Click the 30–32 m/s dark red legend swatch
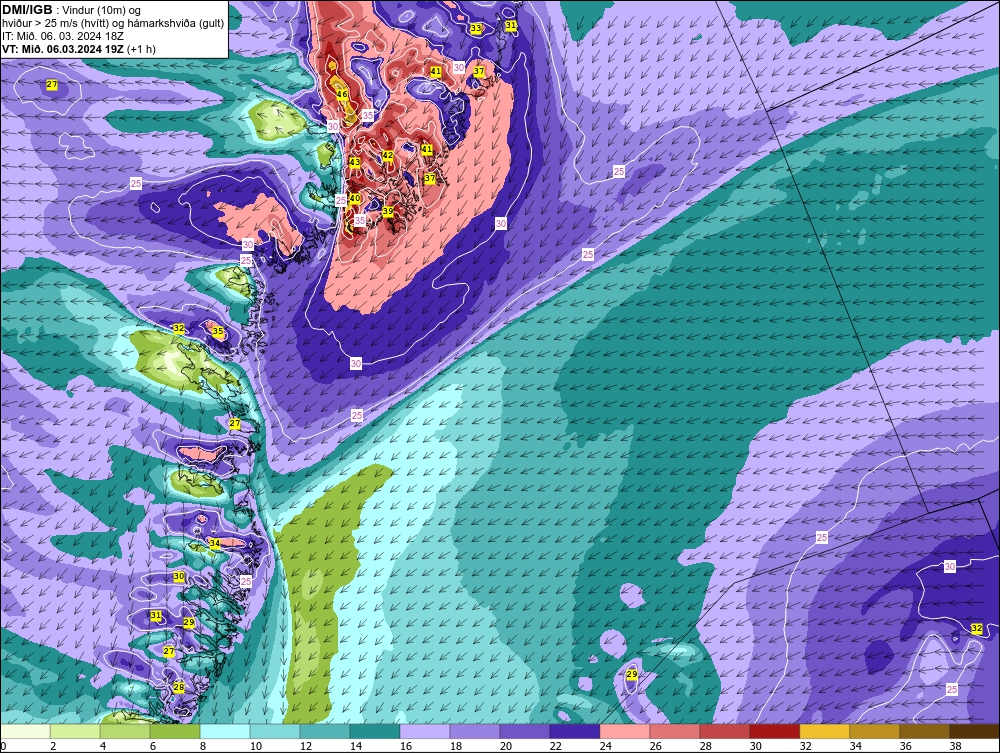This screenshot has width=1000, height=753. click(775, 731)
